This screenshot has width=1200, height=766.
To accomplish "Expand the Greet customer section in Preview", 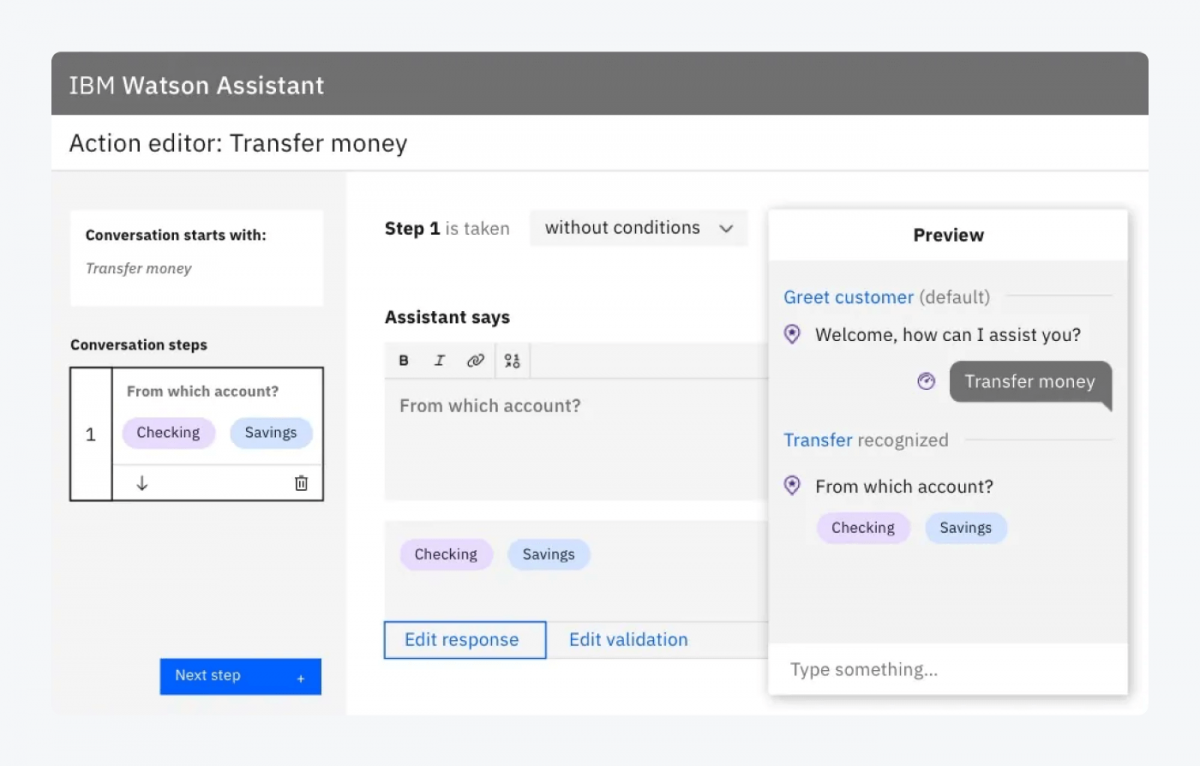I will click(848, 297).
